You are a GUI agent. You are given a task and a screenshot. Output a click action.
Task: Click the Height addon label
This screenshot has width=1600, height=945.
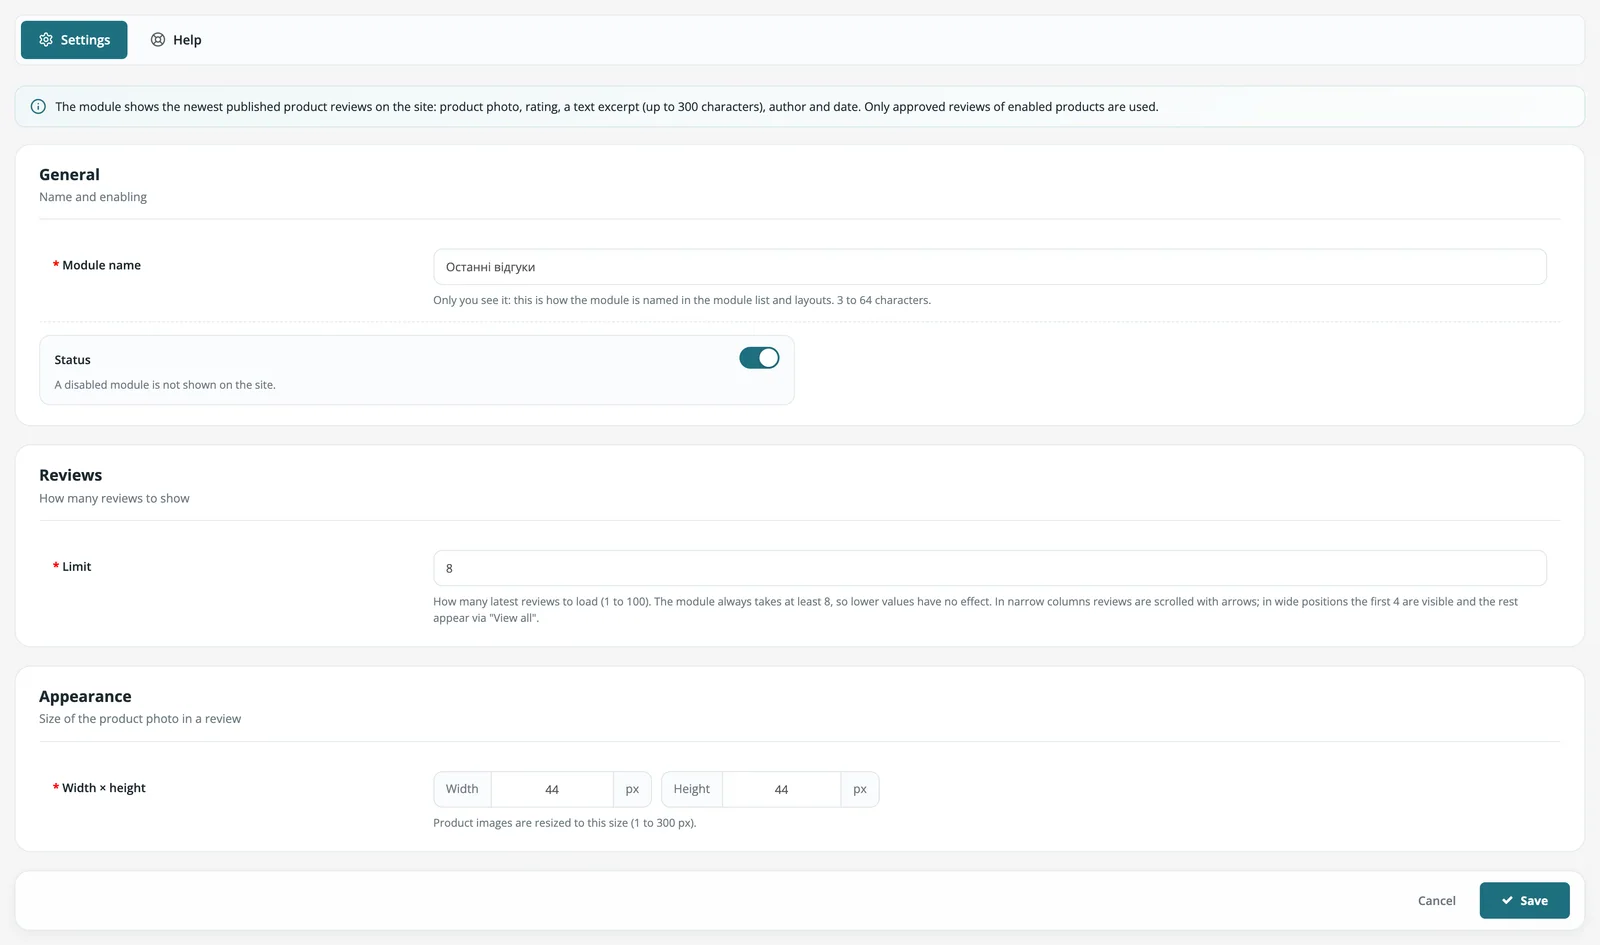tap(692, 790)
